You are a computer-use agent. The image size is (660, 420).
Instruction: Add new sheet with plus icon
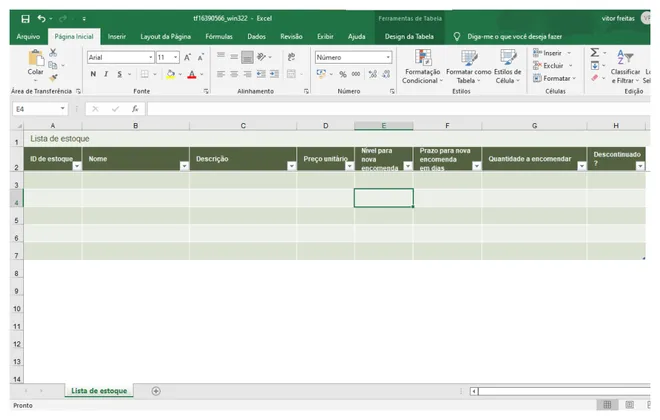click(x=156, y=391)
